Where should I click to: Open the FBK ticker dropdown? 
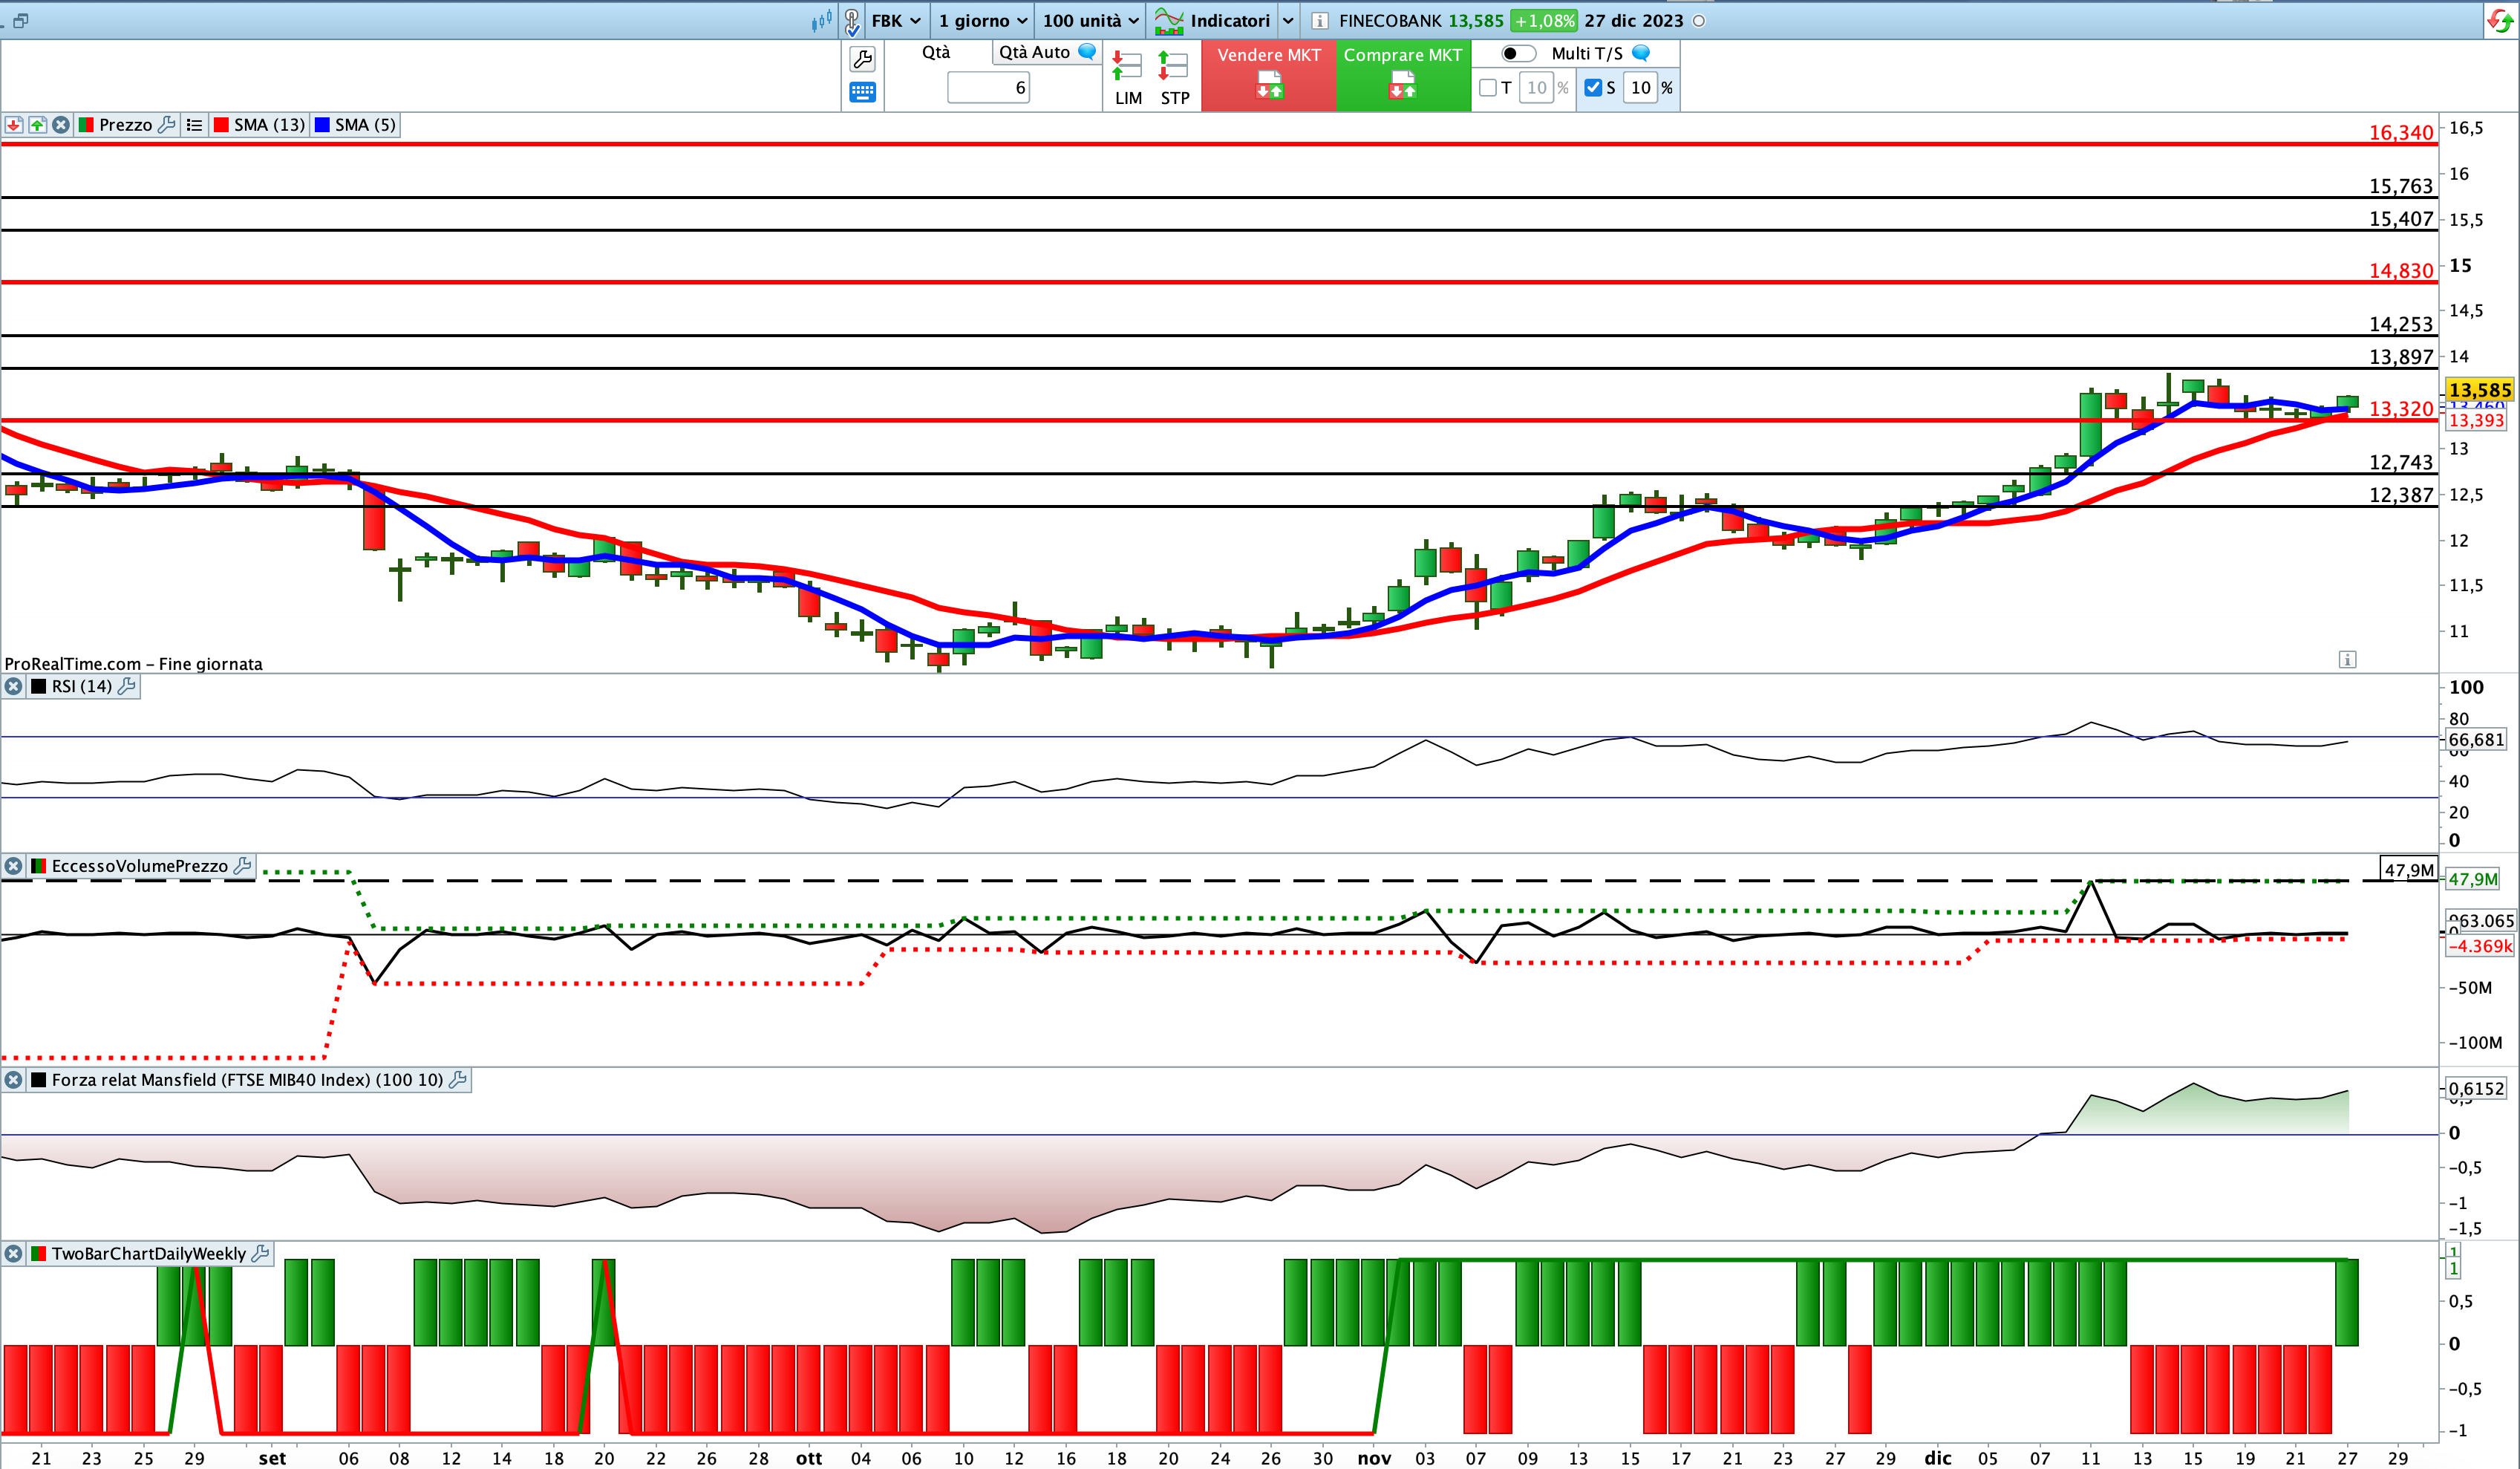click(x=896, y=20)
